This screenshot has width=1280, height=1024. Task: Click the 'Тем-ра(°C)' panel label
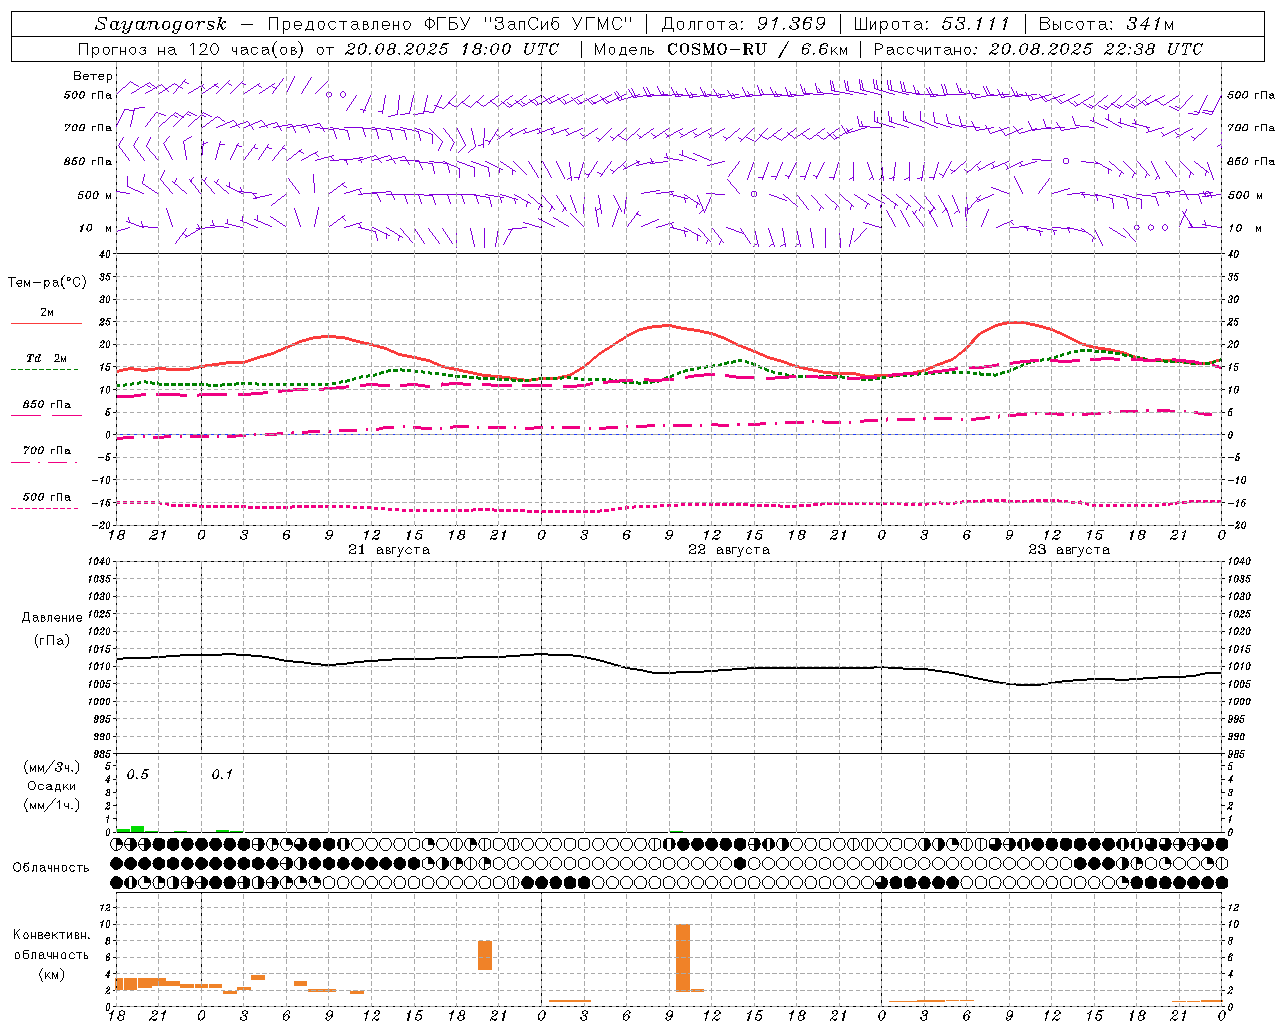47,283
